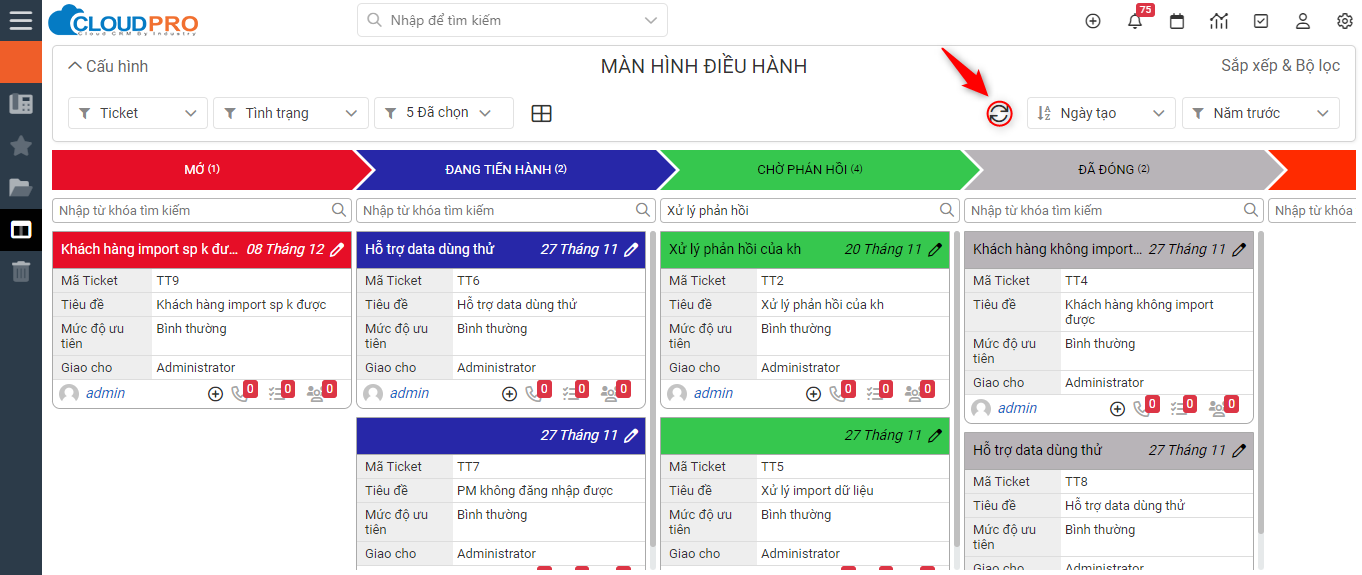Edit the TT9 card with pencil icon

click(338, 249)
